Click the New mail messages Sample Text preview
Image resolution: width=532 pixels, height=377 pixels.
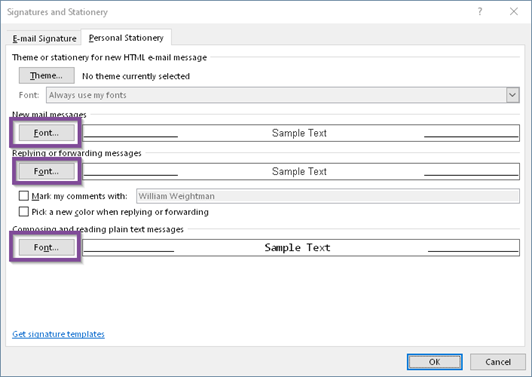point(301,133)
